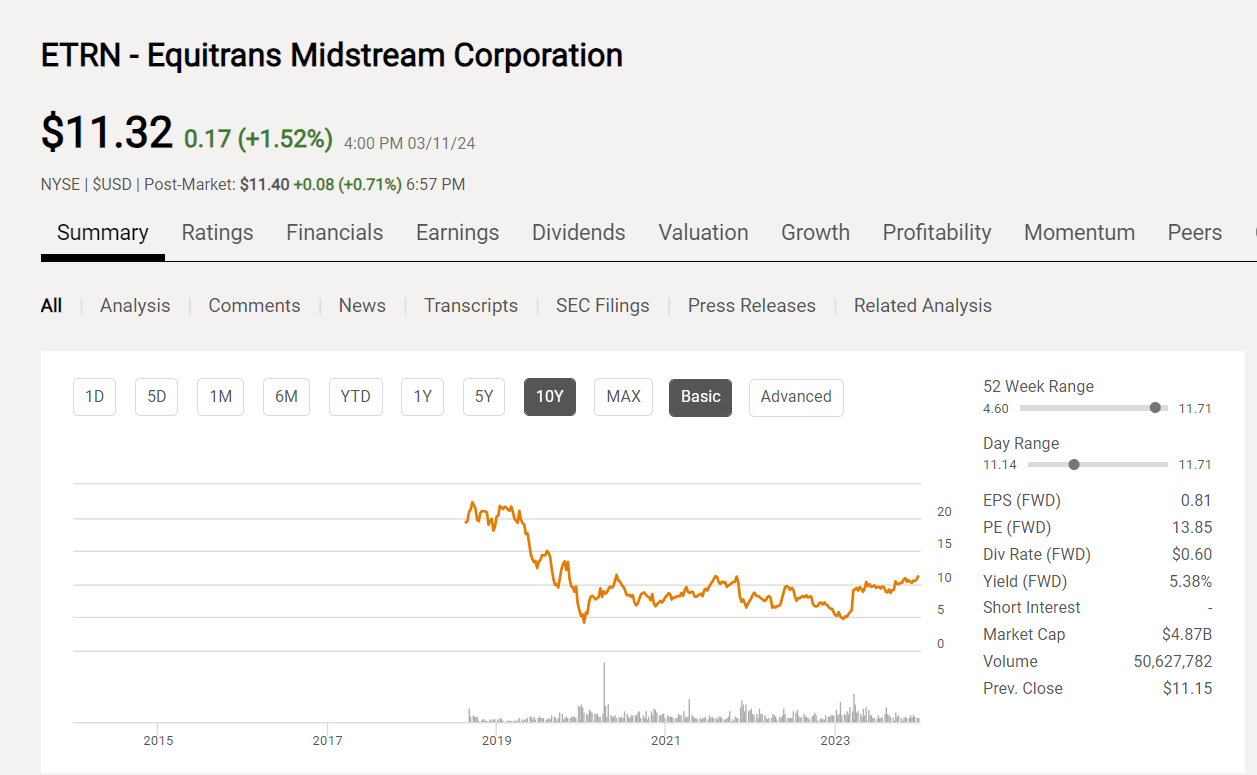1257x775 pixels.
Task: Switch chart to 5Y range
Action: point(484,397)
